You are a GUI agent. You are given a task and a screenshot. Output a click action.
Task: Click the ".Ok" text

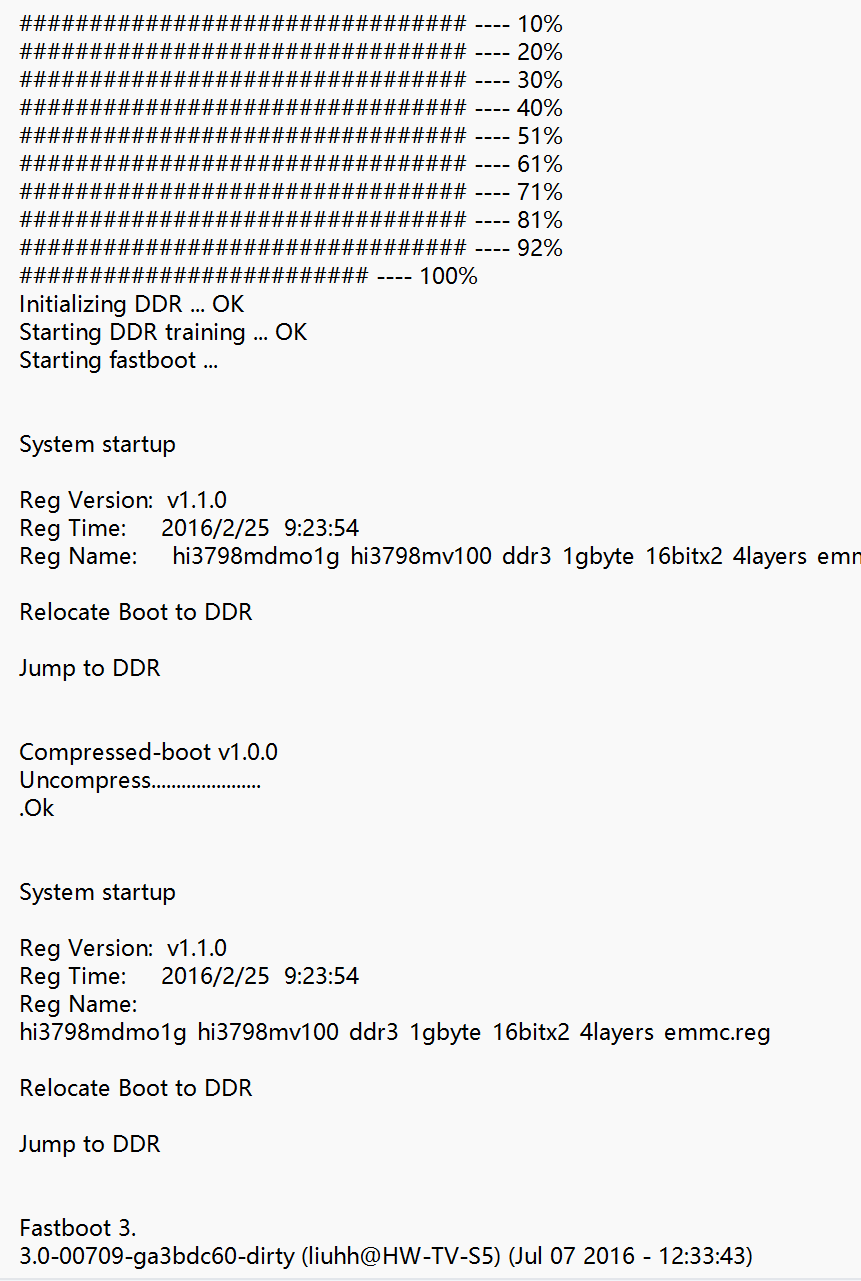click(37, 808)
